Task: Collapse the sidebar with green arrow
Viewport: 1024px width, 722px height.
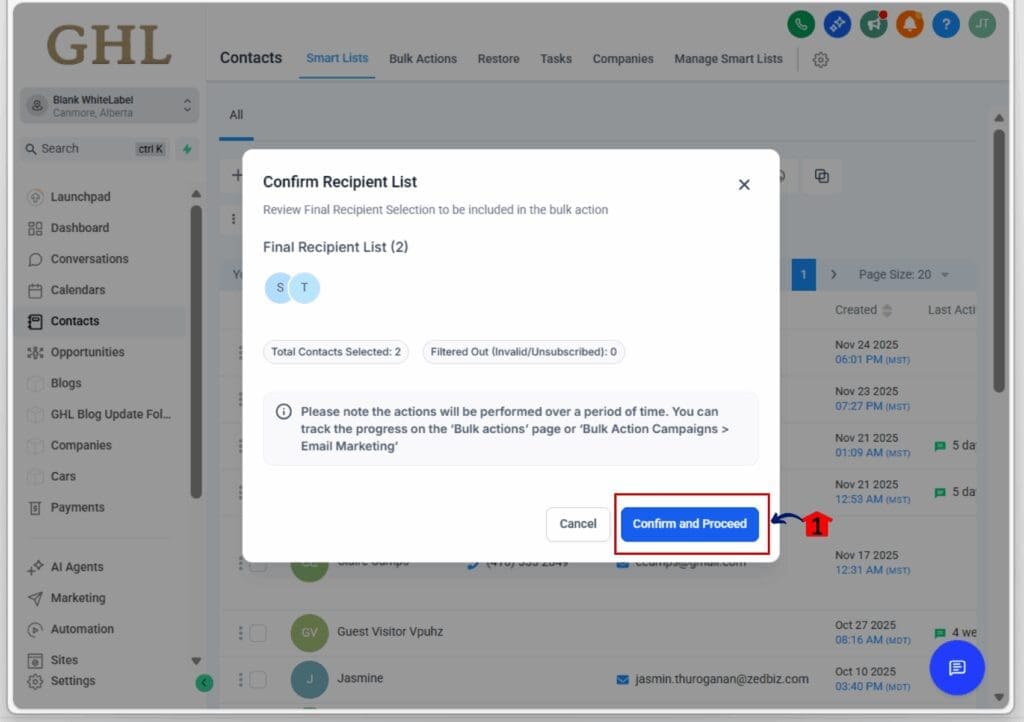Action: click(204, 683)
